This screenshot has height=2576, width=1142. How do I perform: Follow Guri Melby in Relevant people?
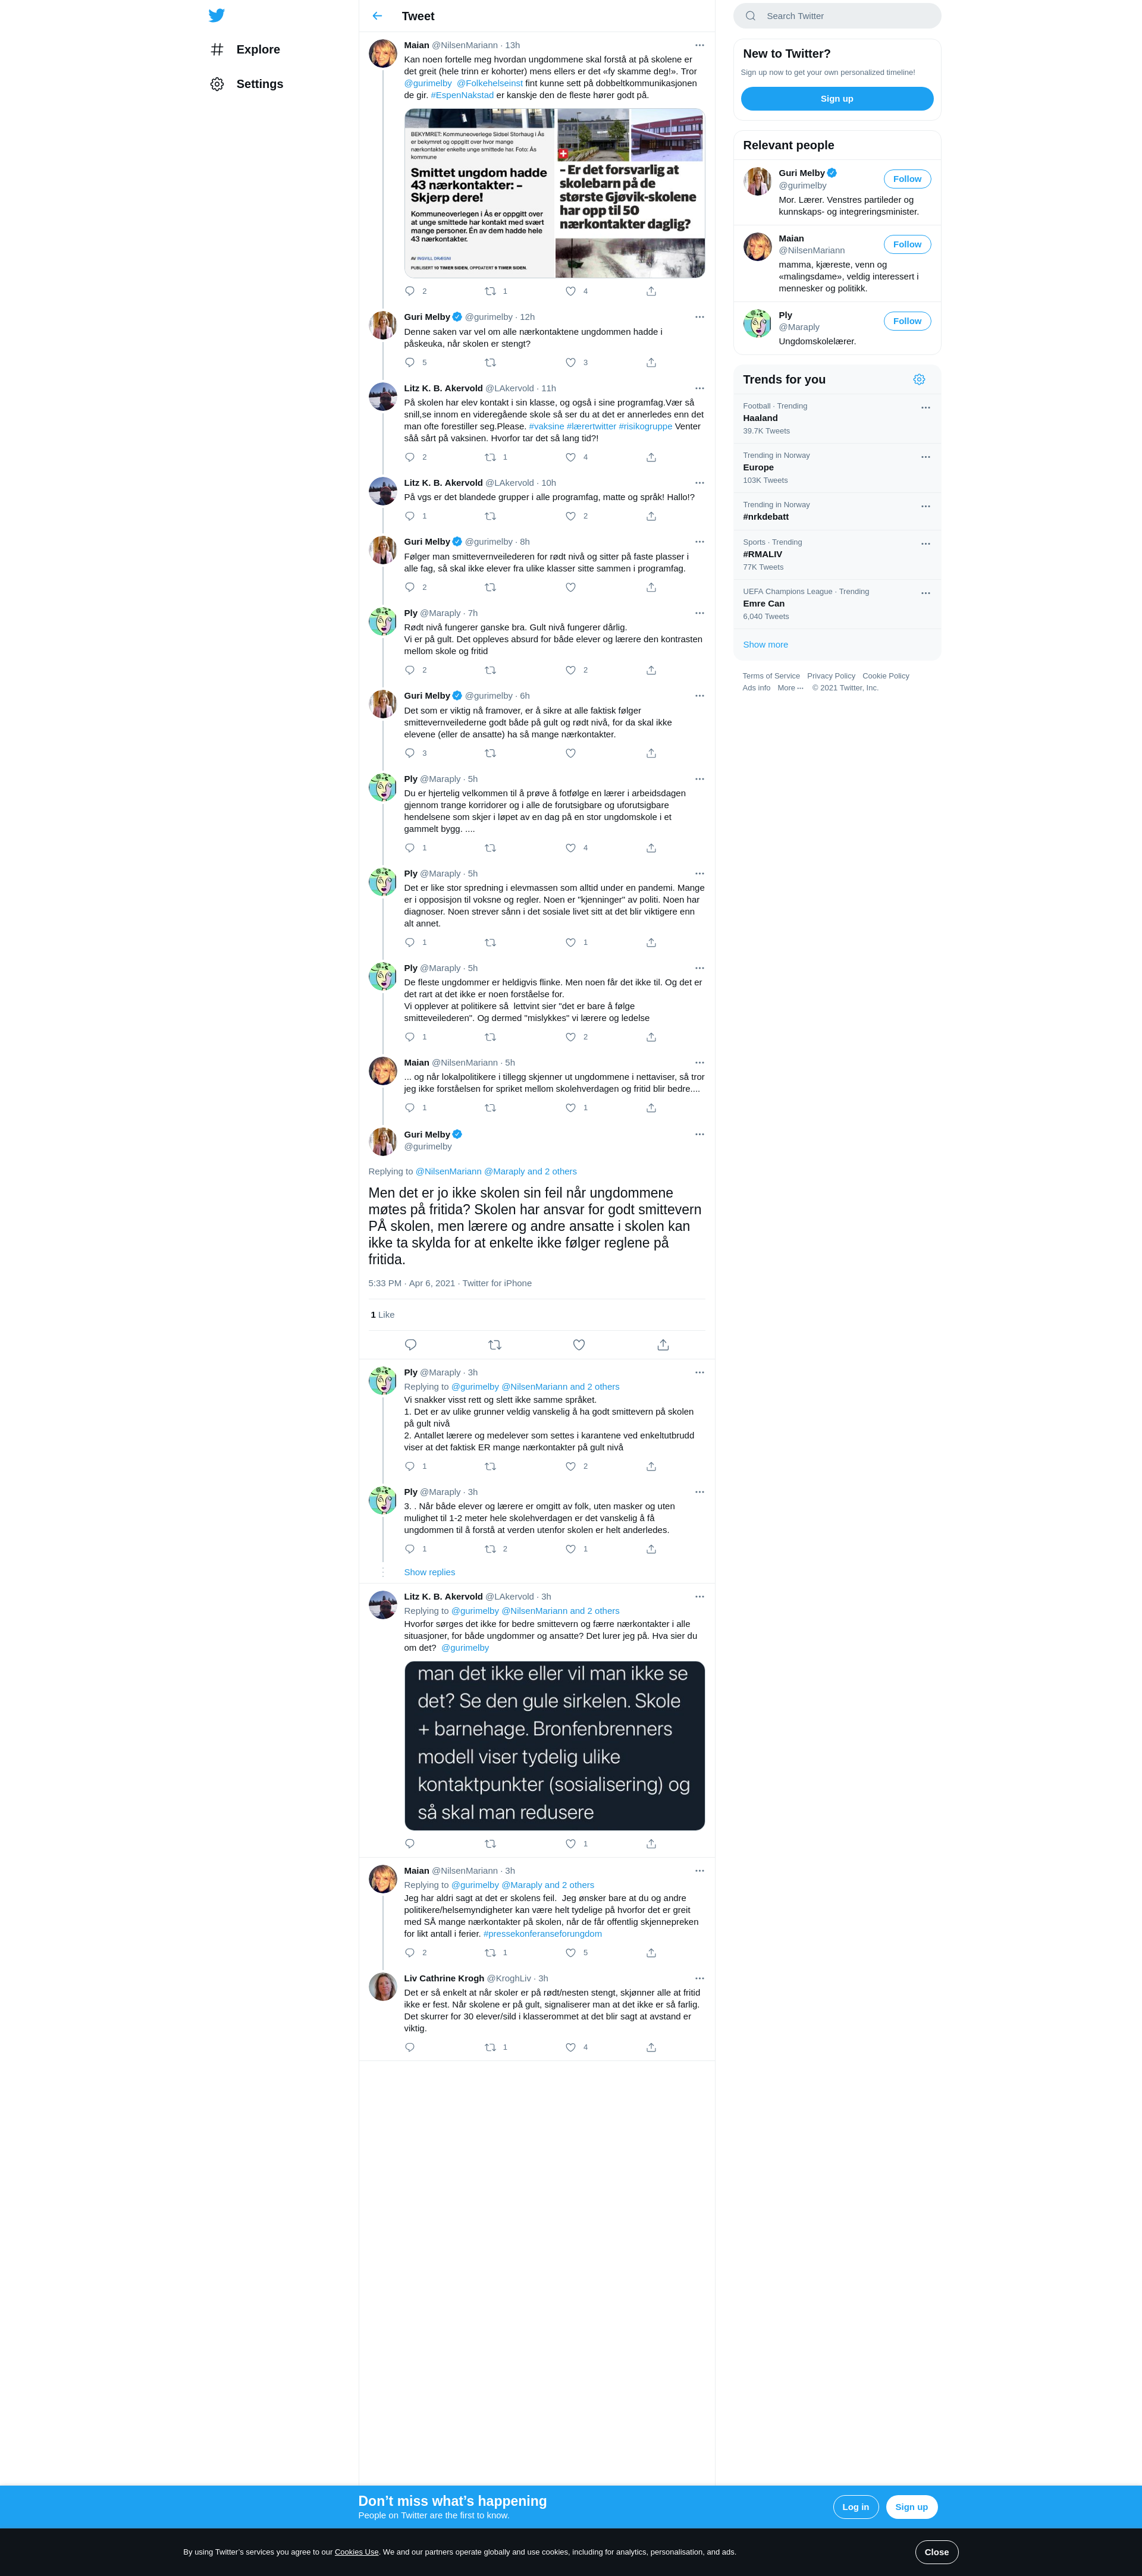pos(907,179)
